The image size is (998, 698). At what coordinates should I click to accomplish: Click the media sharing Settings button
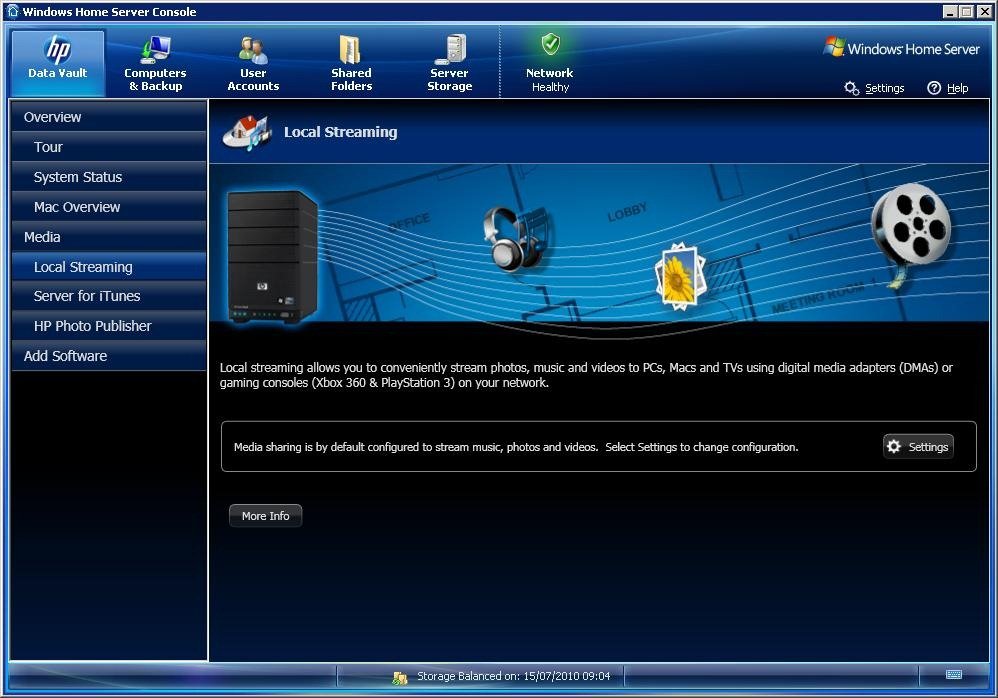[x=918, y=447]
